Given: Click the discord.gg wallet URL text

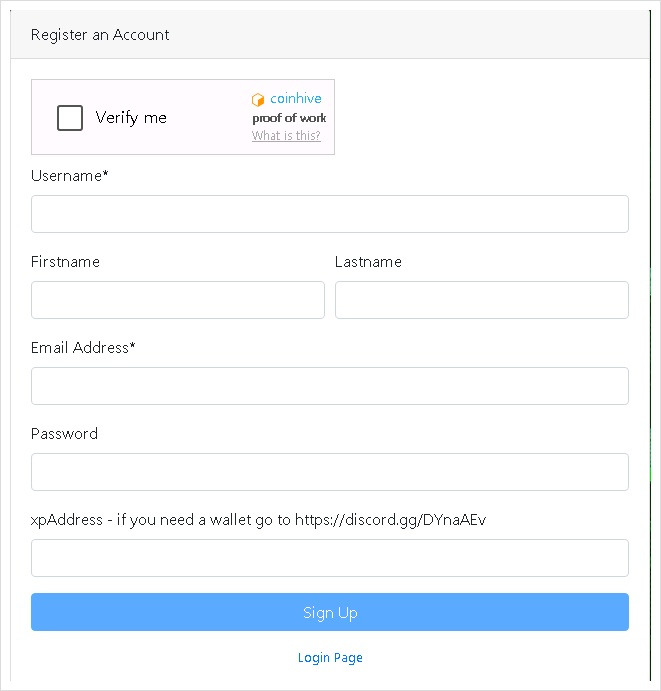Looking at the screenshot, I should [x=390, y=520].
